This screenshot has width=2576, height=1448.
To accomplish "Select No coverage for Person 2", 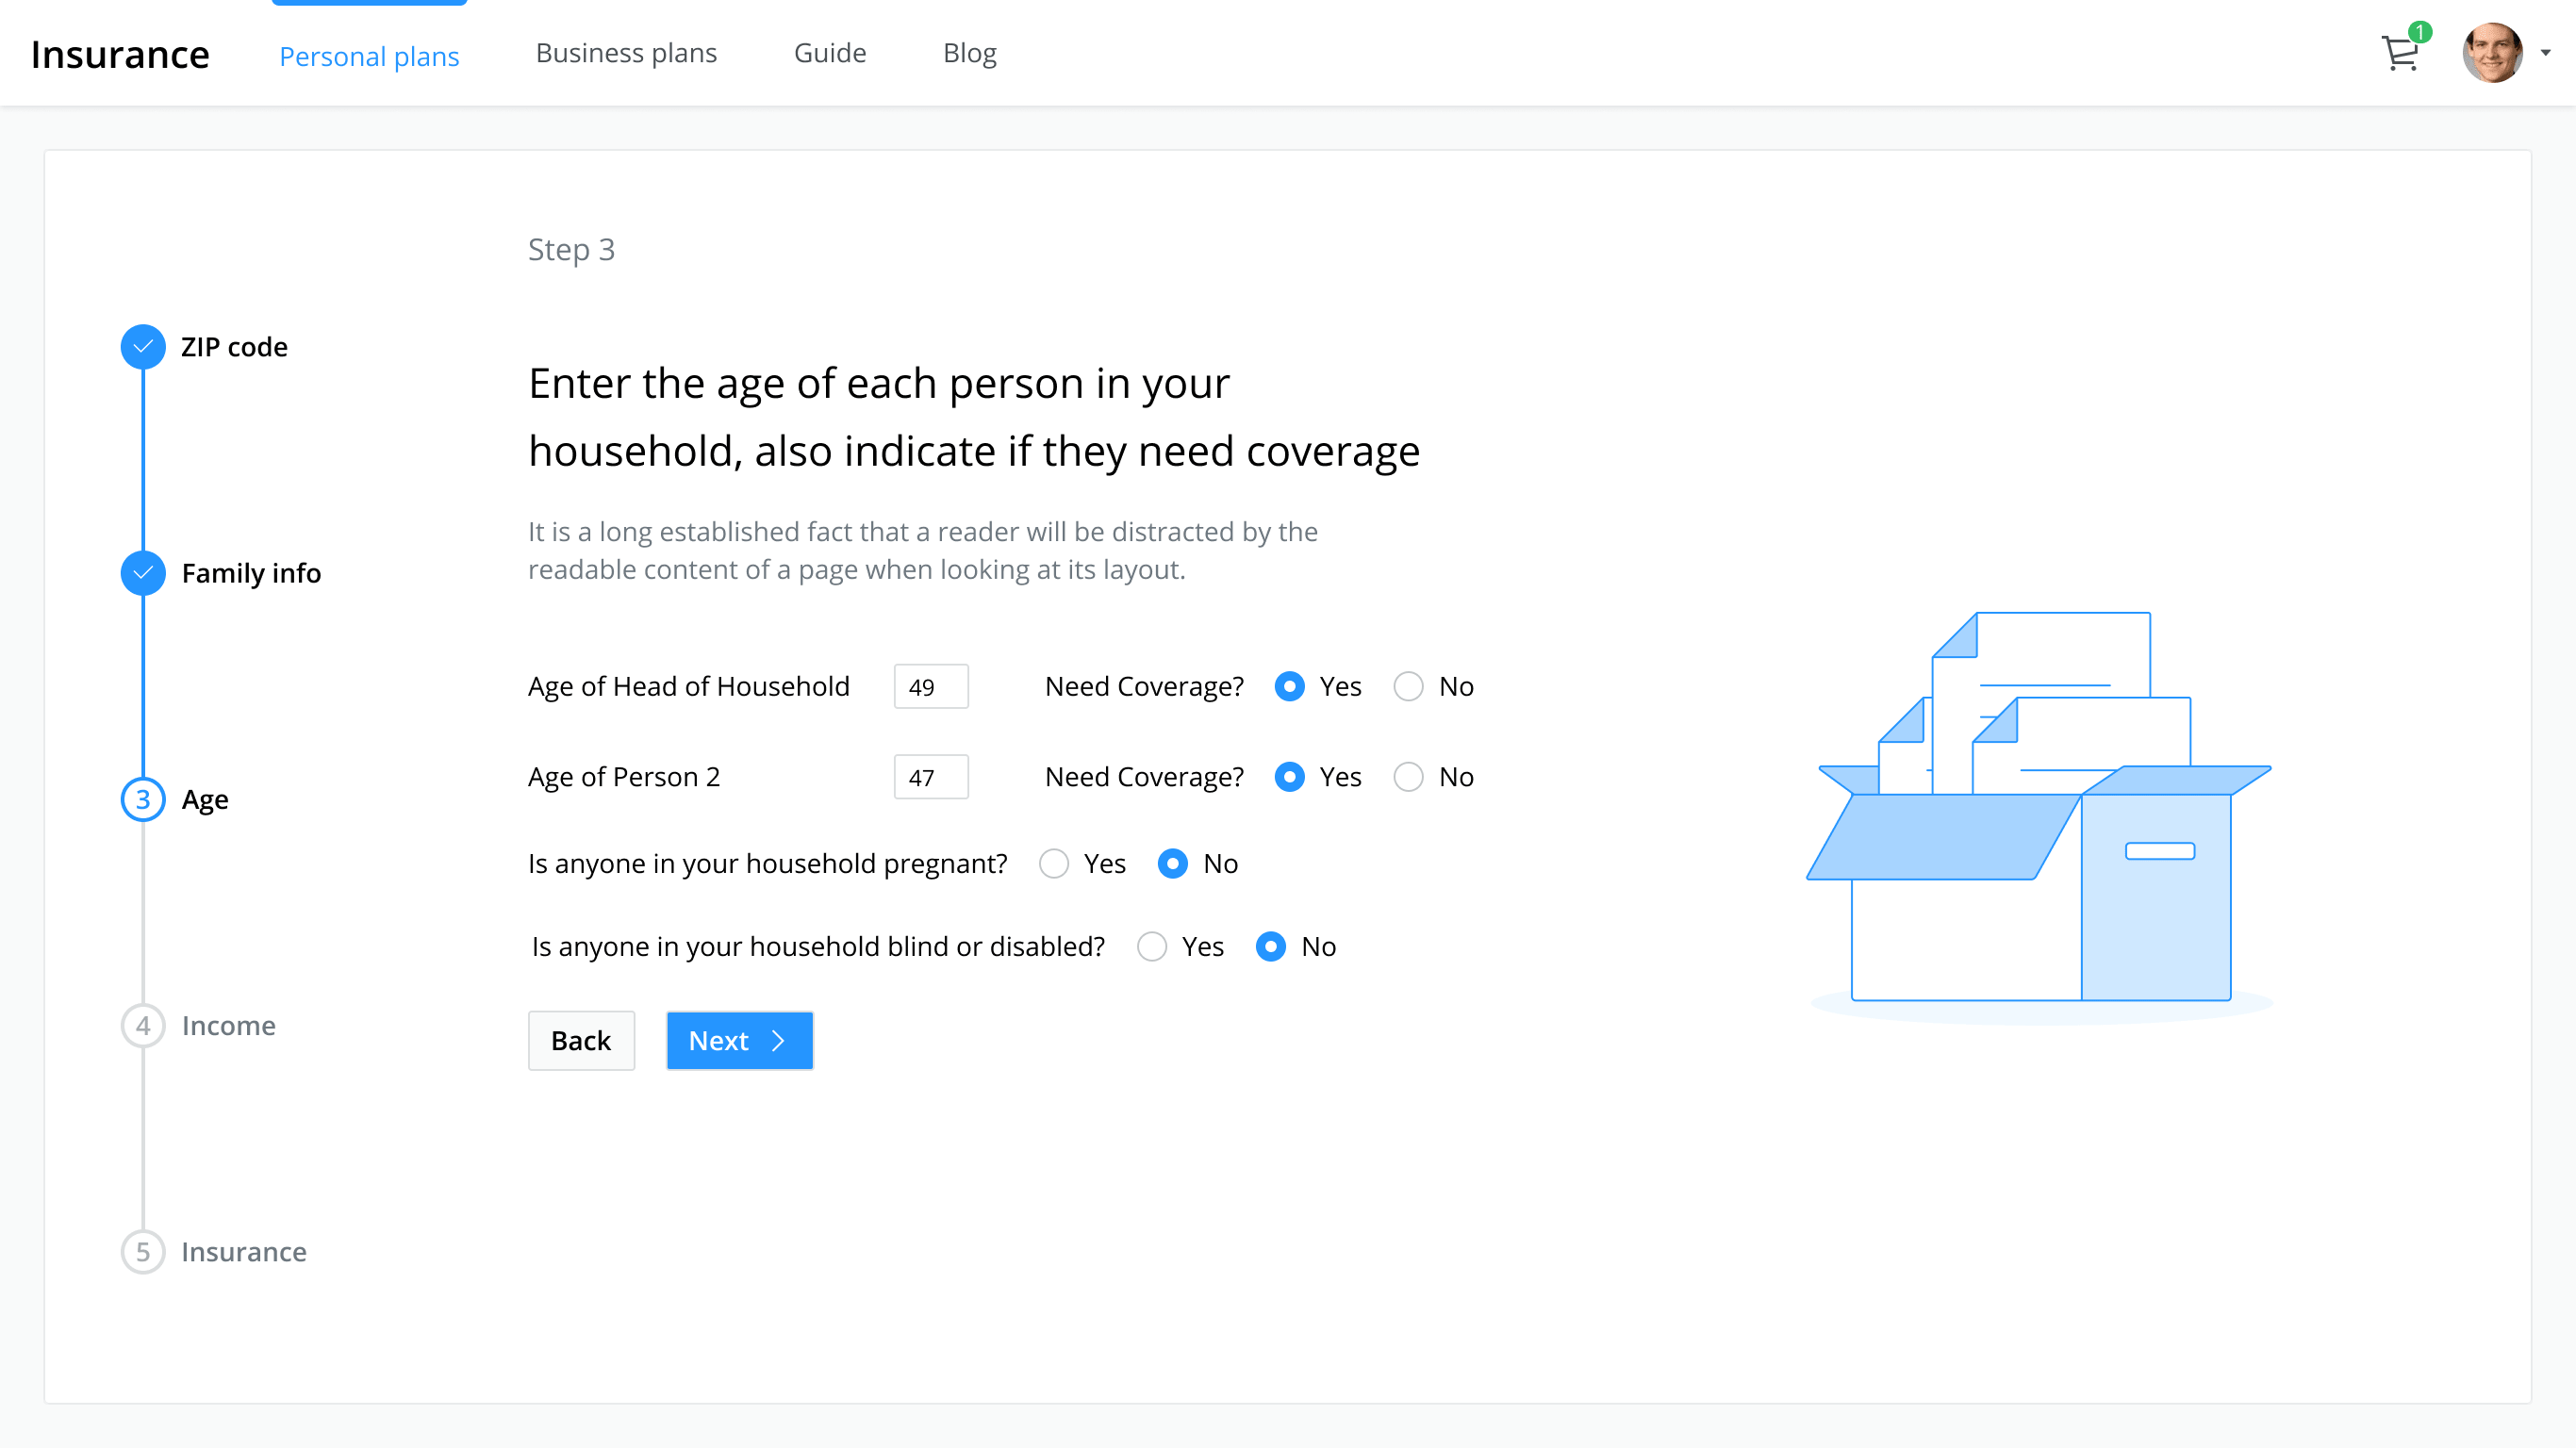I will pyautogui.click(x=1408, y=777).
